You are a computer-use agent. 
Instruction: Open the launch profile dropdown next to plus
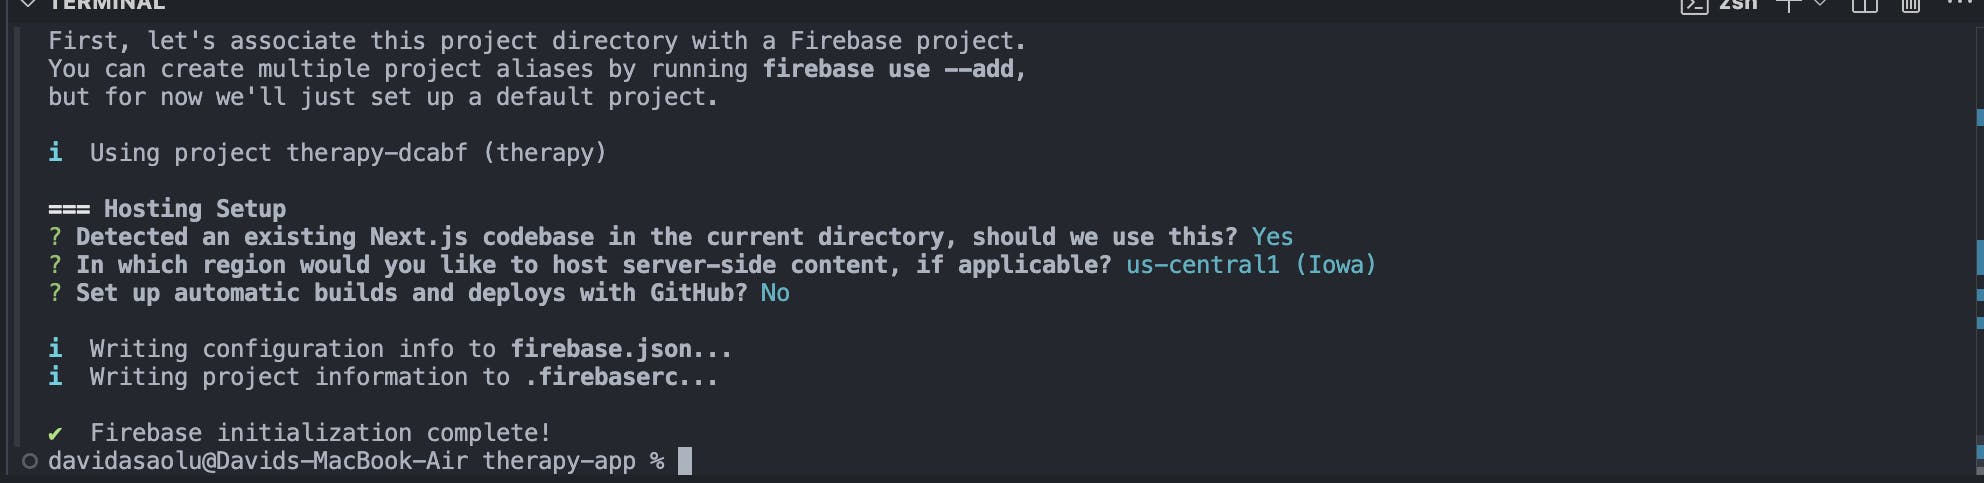1820,4
